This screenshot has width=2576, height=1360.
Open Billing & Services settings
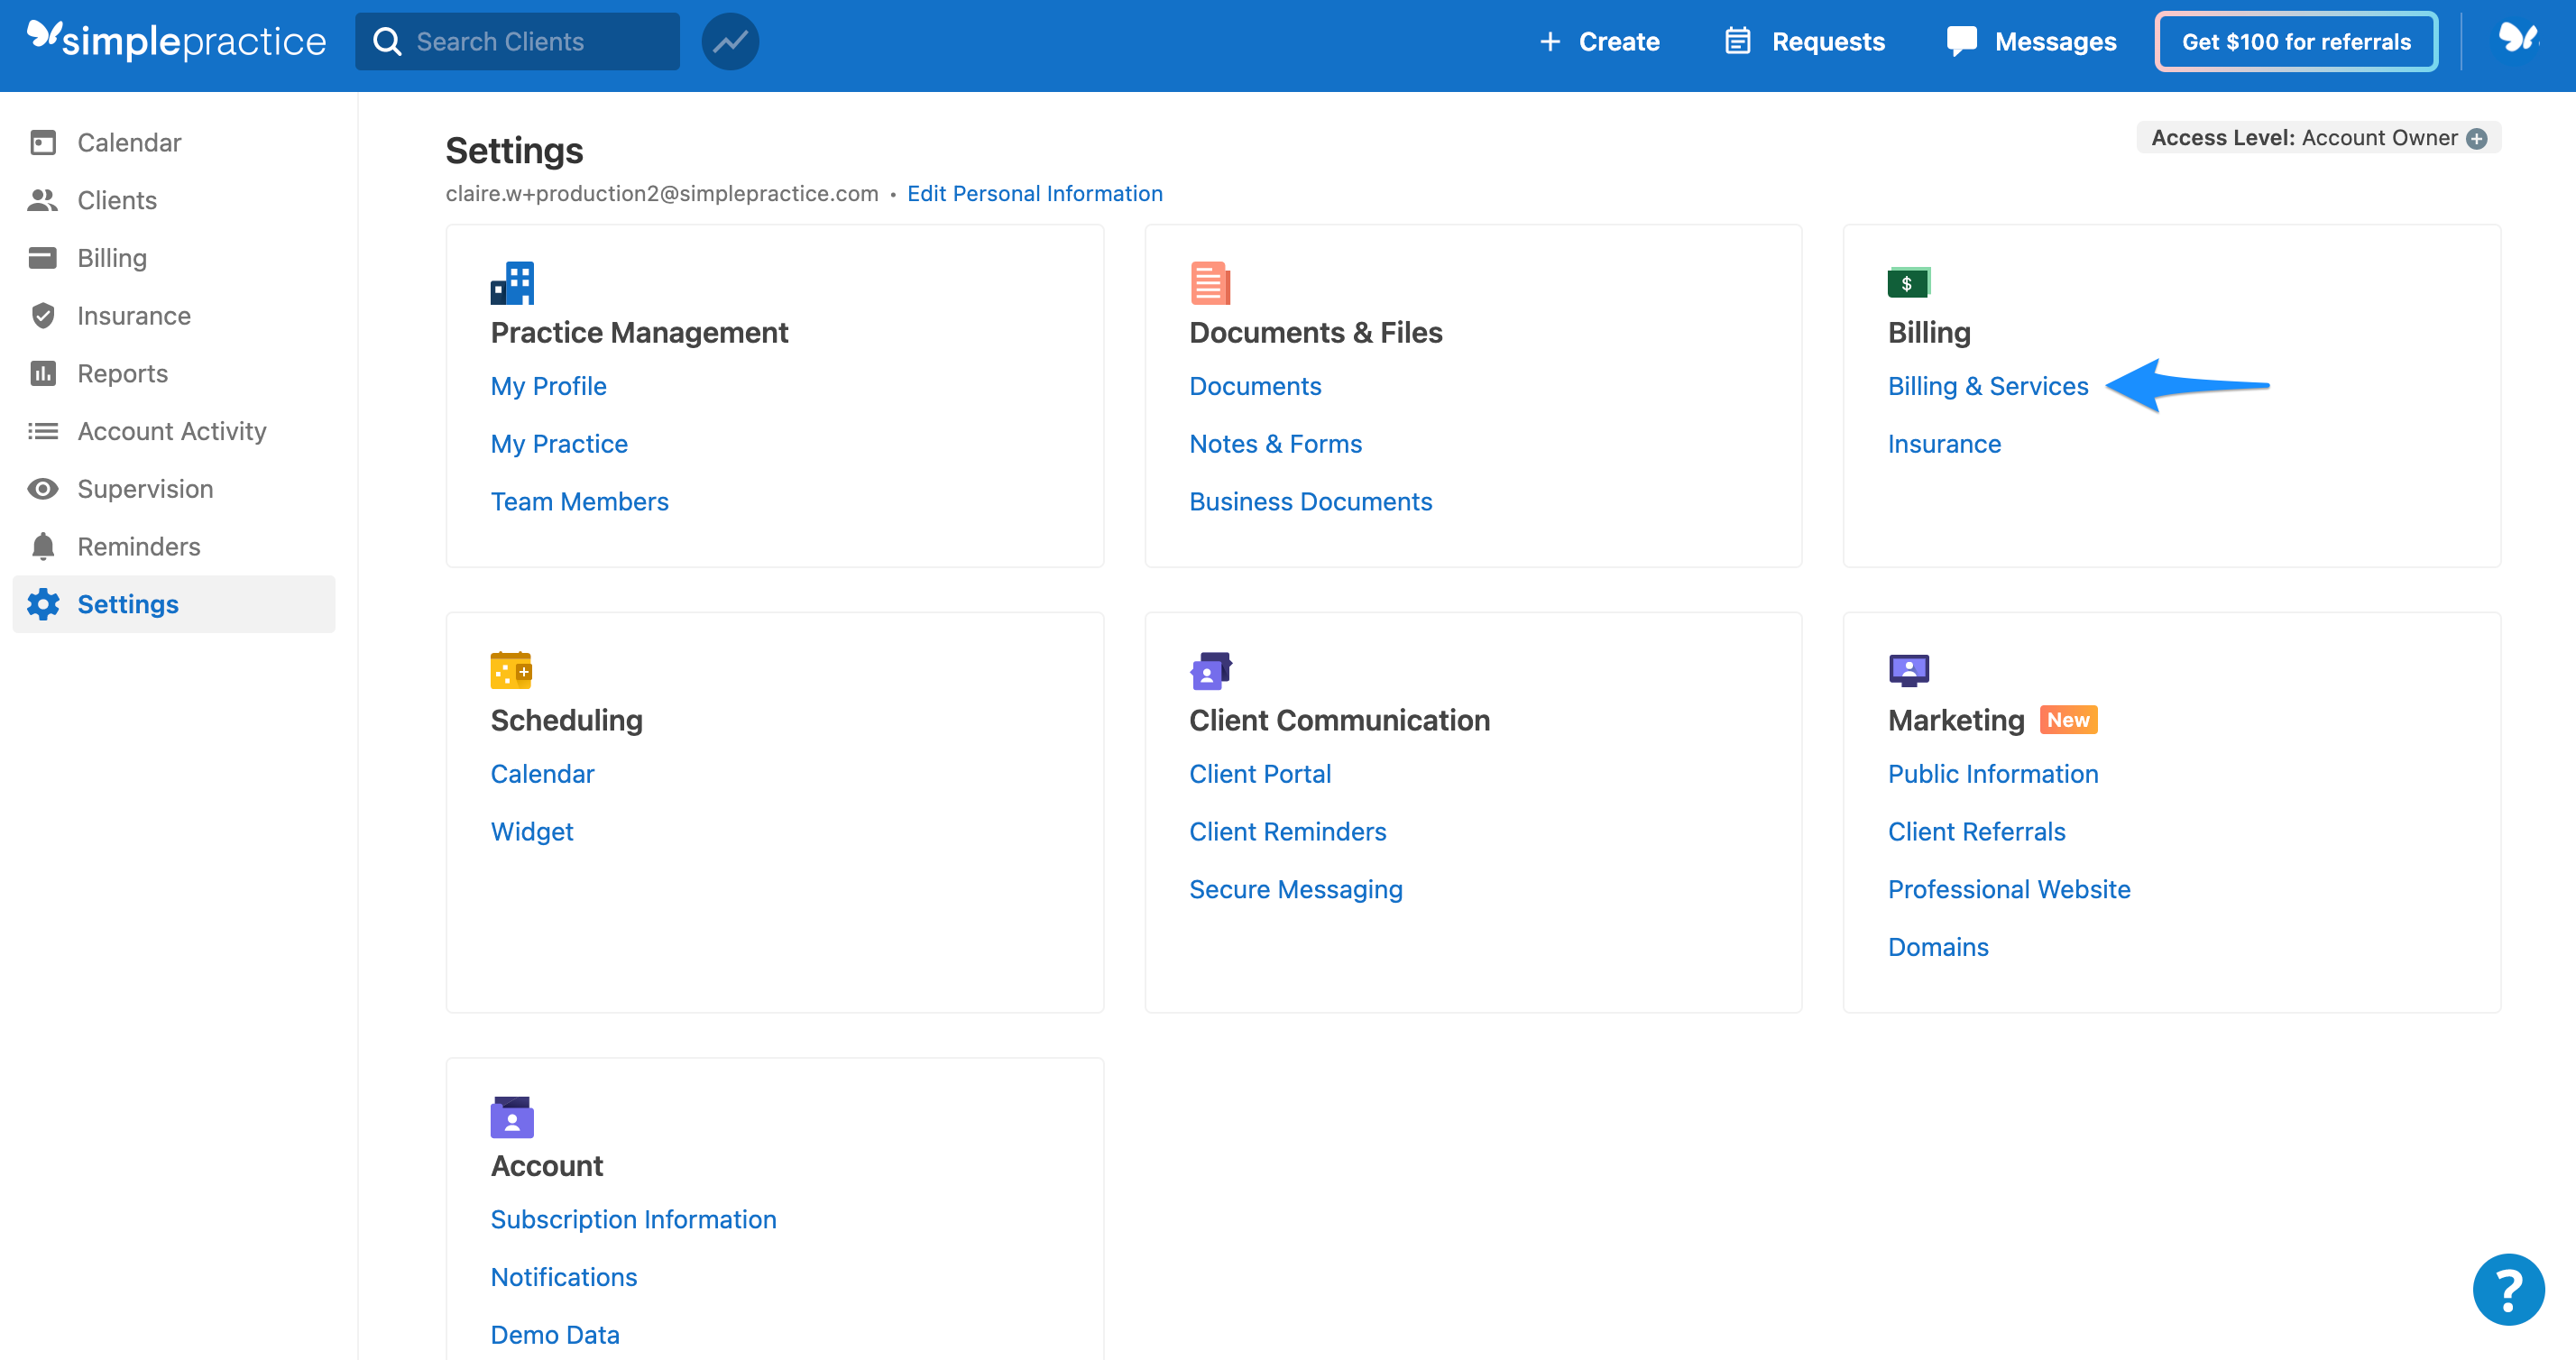coord(1988,386)
